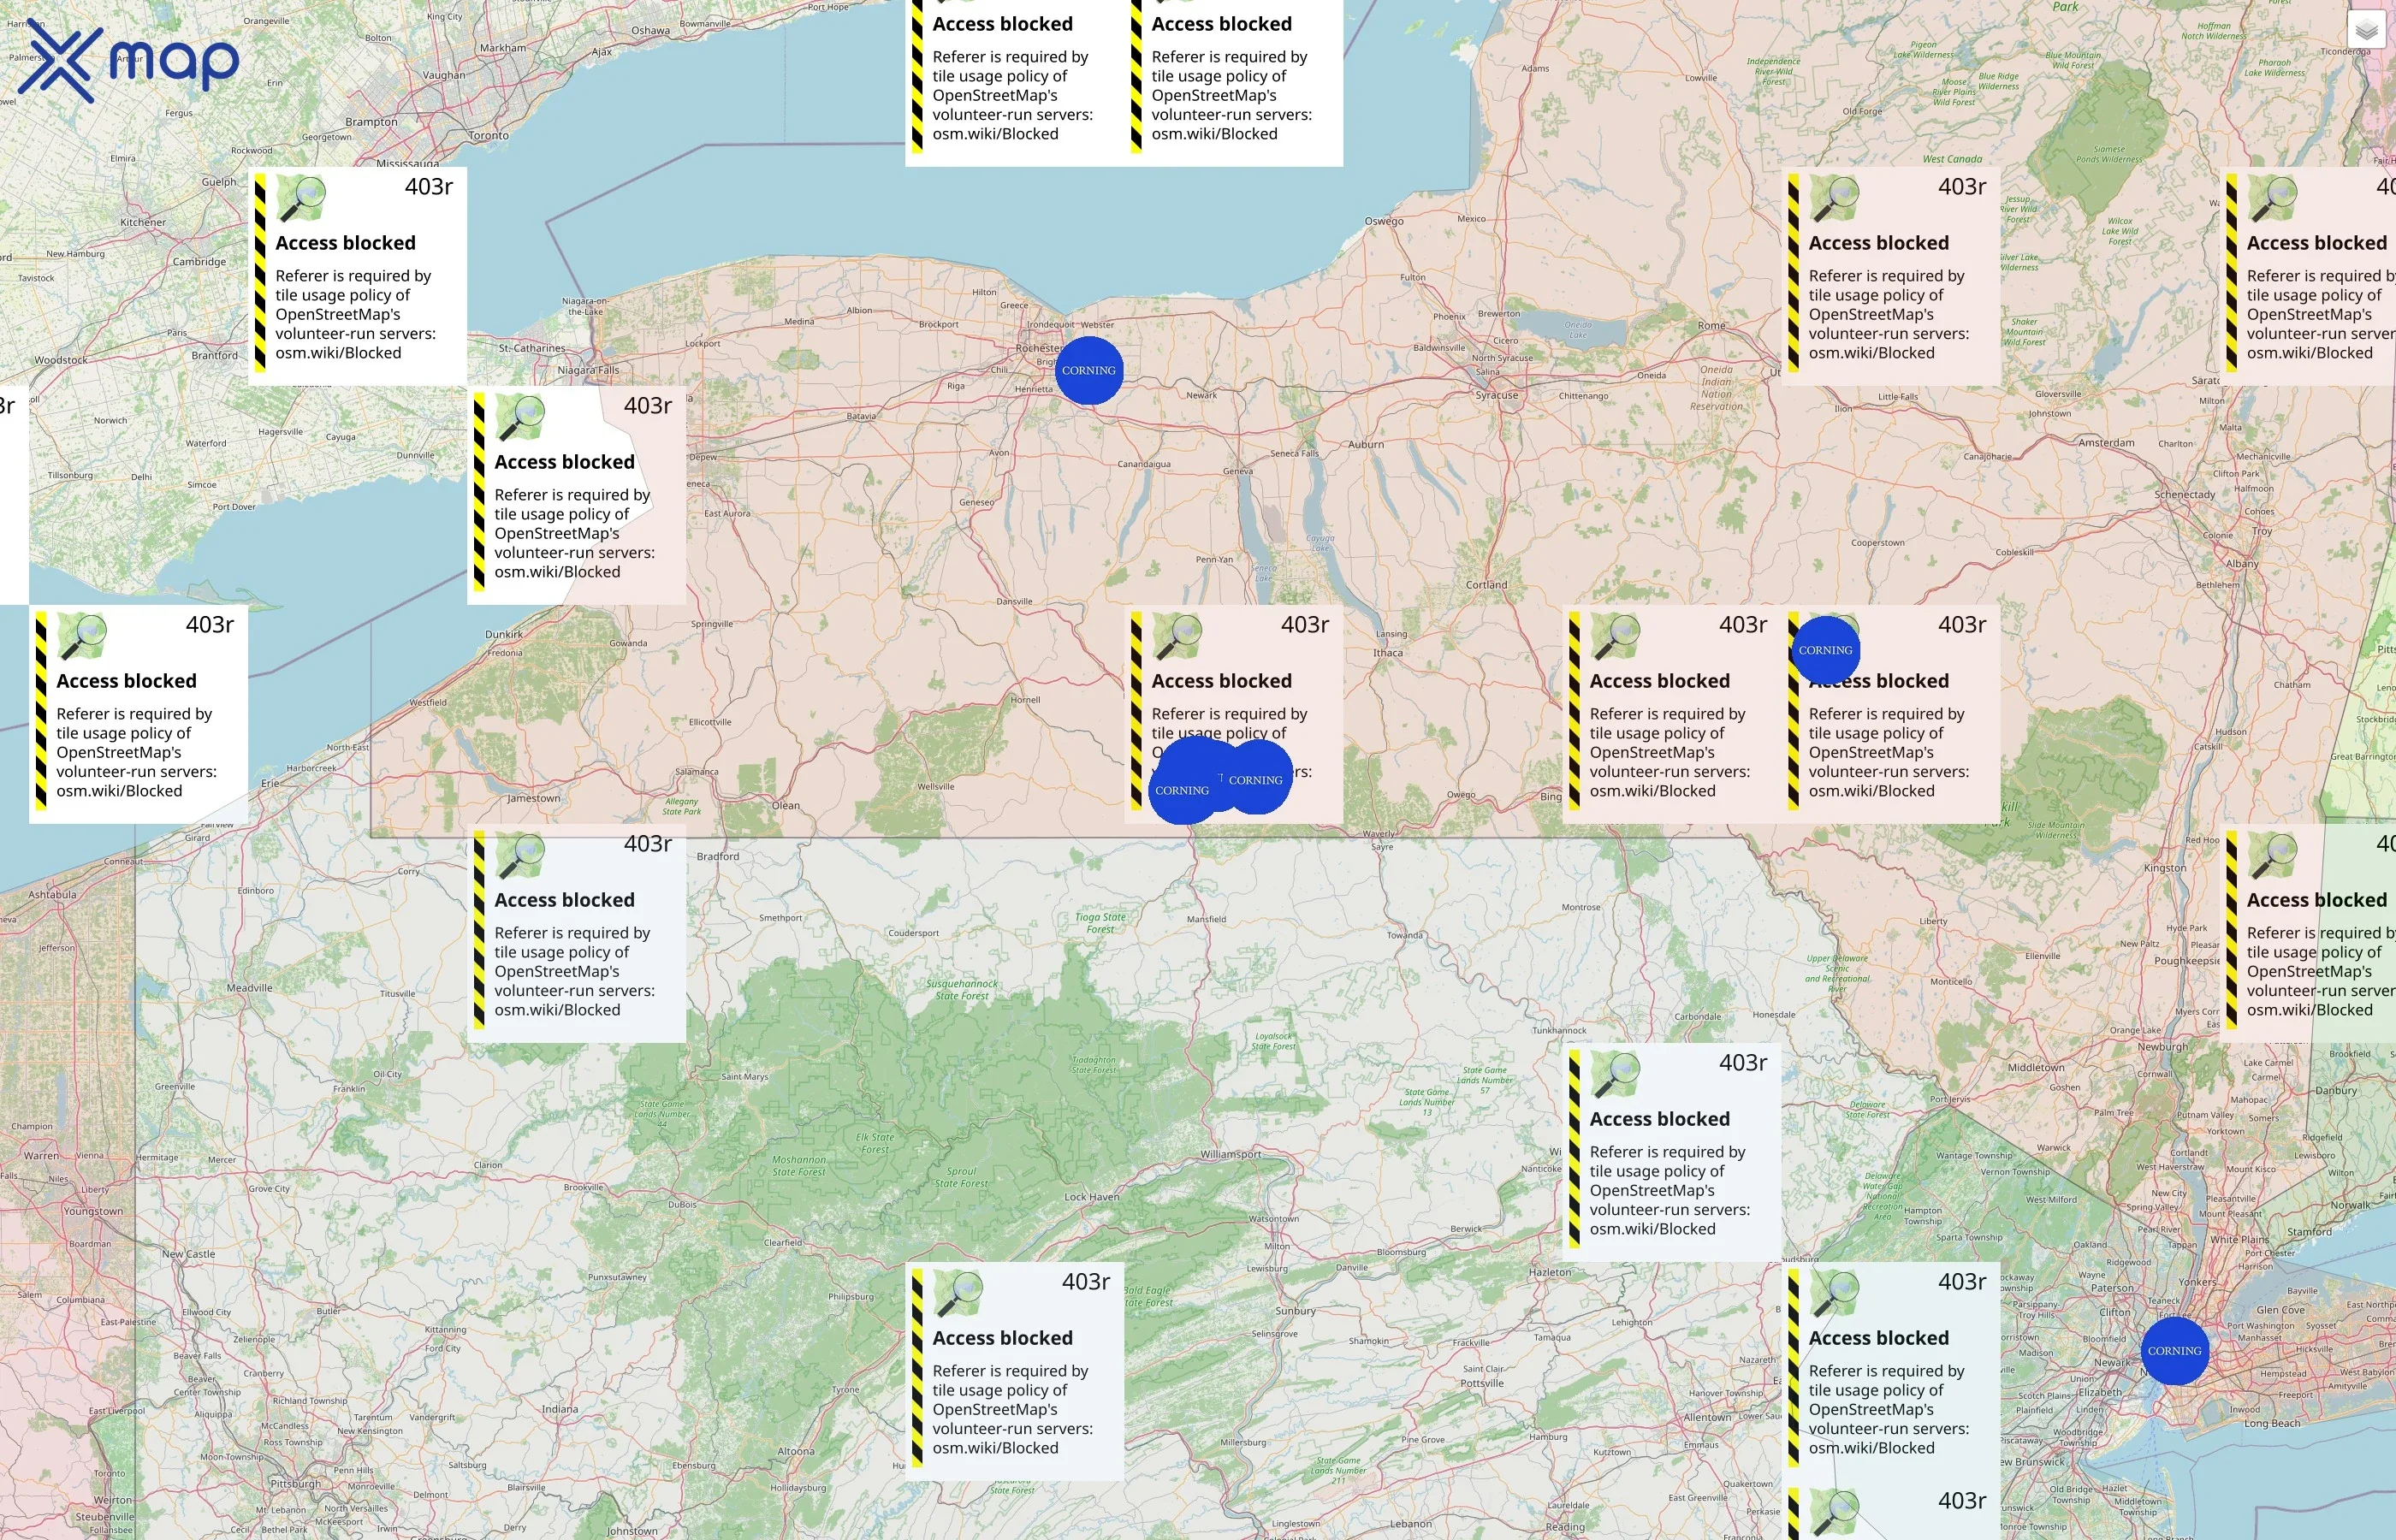Click the 'Newburgh' map label
This screenshot has height=1540, width=2396.
[x=2163, y=1046]
